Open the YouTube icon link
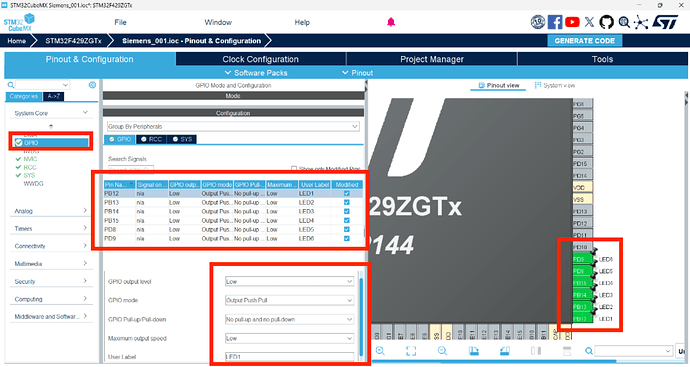The image size is (690, 367). click(x=572, y=22)
